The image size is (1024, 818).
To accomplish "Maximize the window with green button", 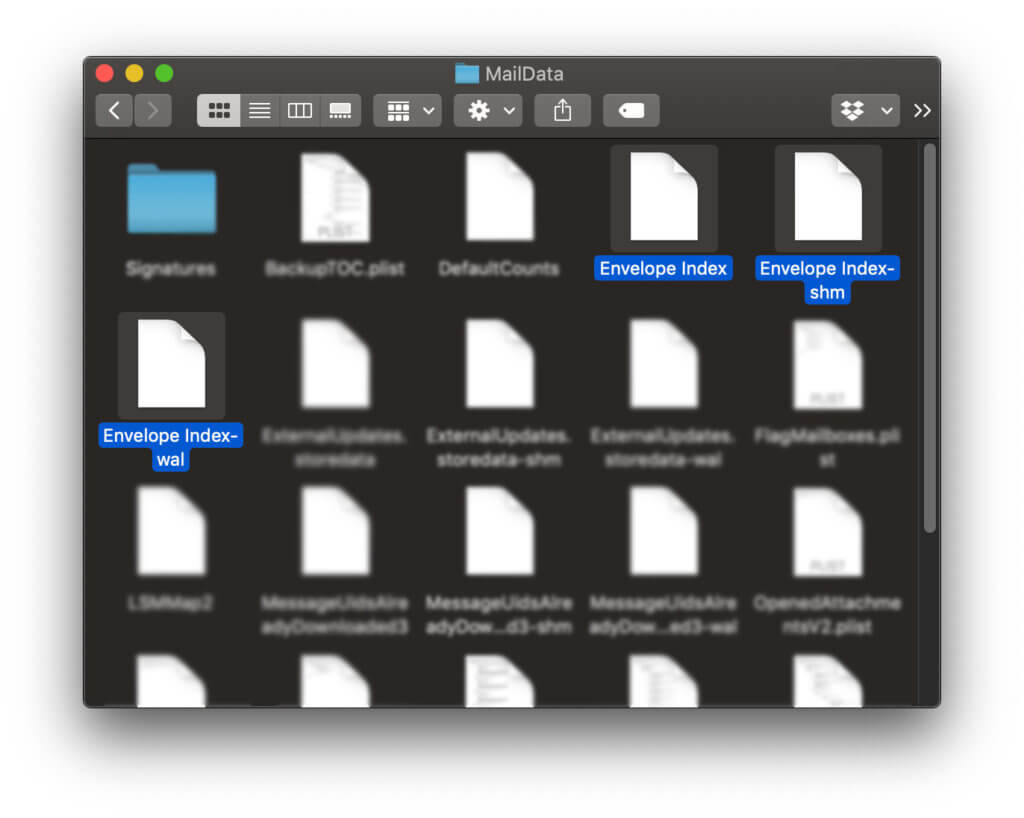I will [x=165, y=73].
